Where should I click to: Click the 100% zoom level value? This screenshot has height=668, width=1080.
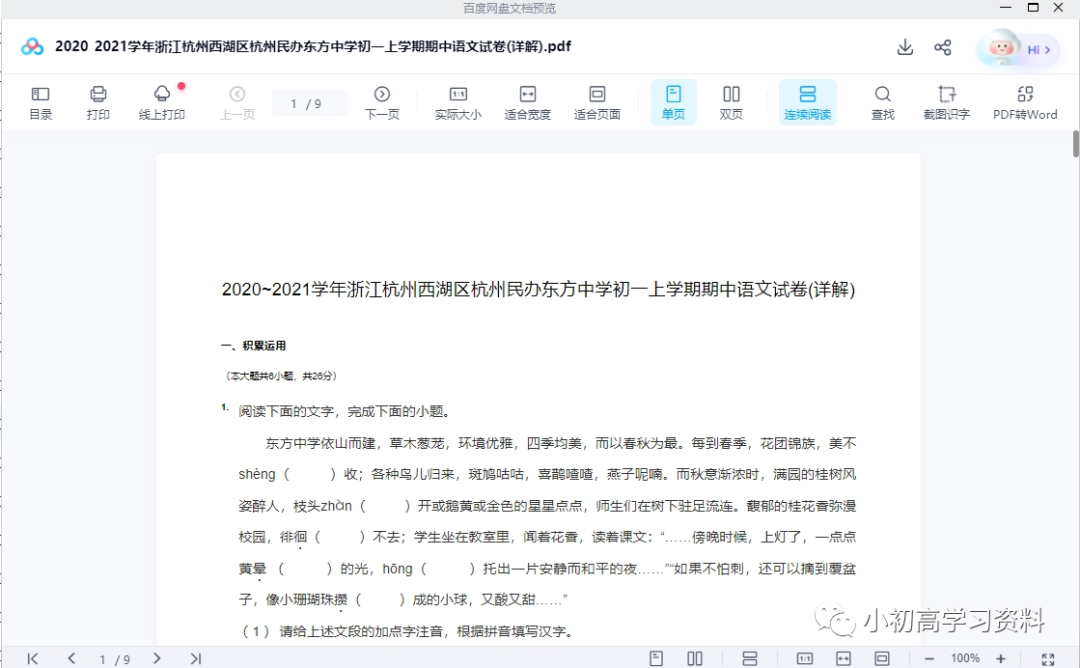[x=965, y=658]
